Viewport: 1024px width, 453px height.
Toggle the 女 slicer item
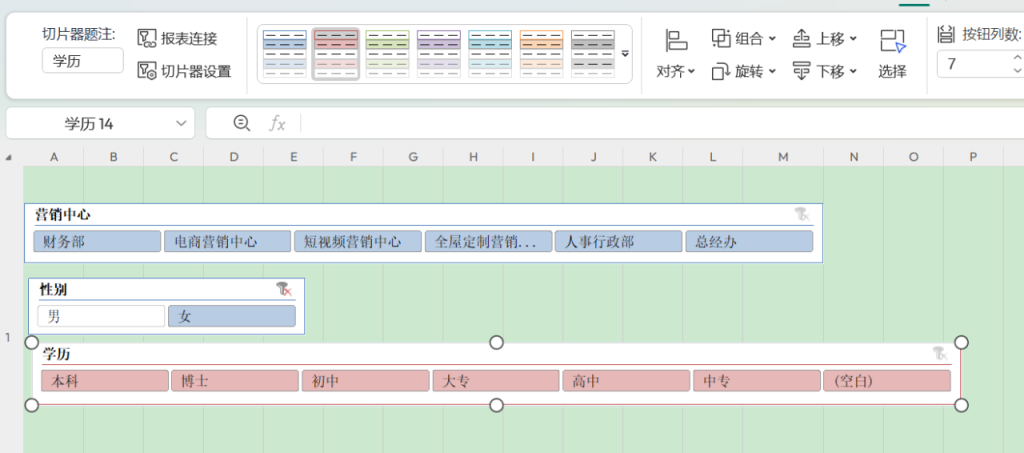pyautogui.click(x=232, y=317)
